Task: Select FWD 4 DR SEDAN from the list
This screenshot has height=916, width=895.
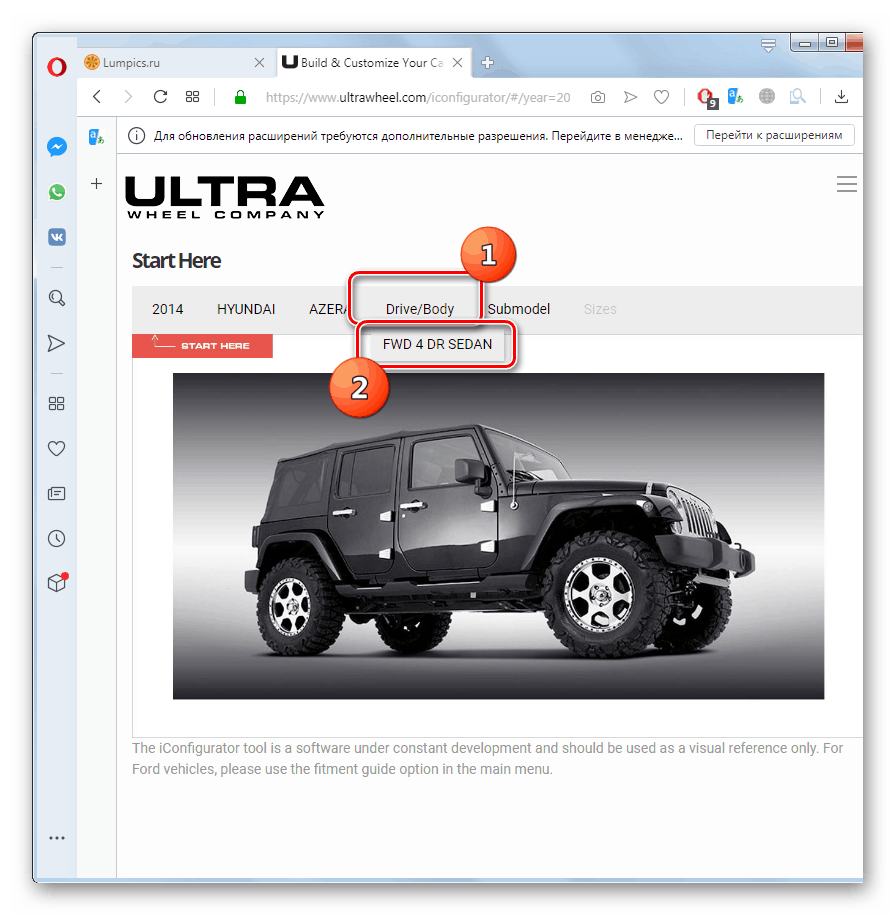Action: 436,344
